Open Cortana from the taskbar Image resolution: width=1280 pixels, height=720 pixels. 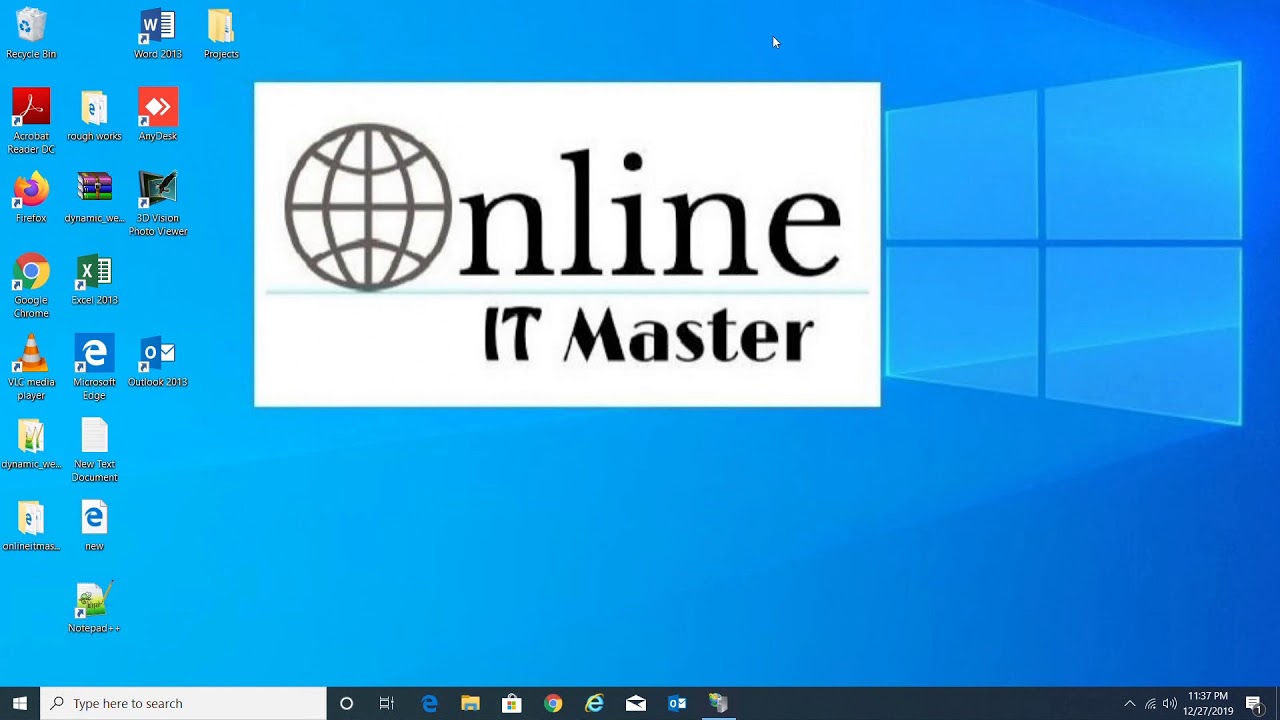click(346, 703)
